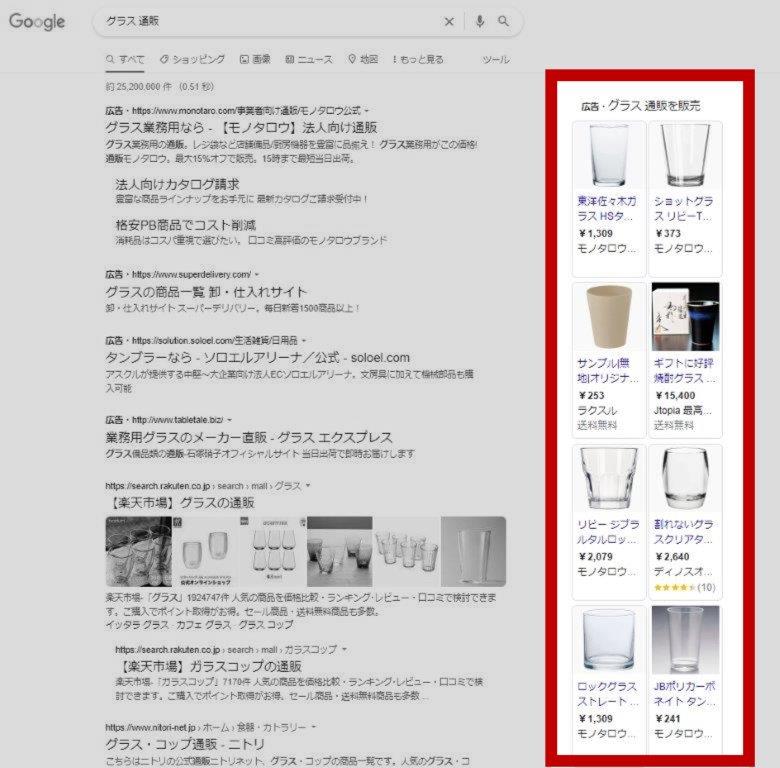Viewport: 780px width, 768px height.
Task: Open the タンブラーなら ソロエルアリーナ link
Action: tap(258, 358)
